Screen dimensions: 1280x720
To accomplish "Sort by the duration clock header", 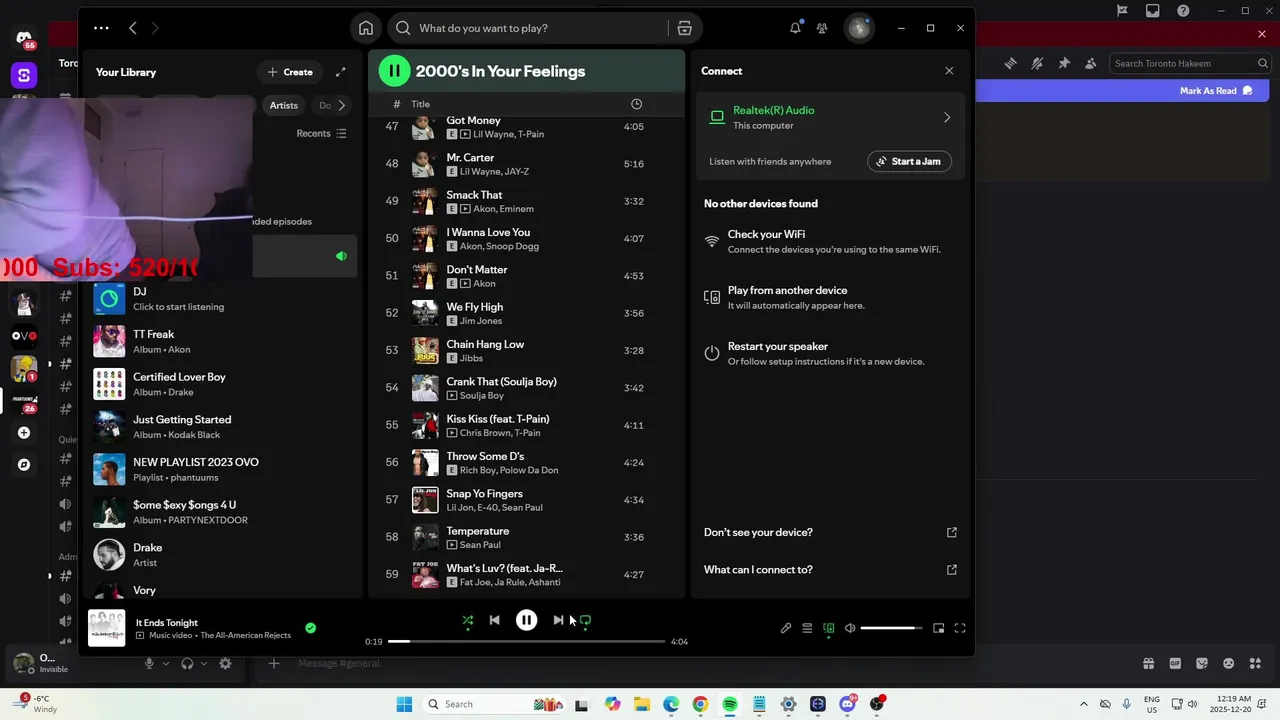I will point(637,104).
